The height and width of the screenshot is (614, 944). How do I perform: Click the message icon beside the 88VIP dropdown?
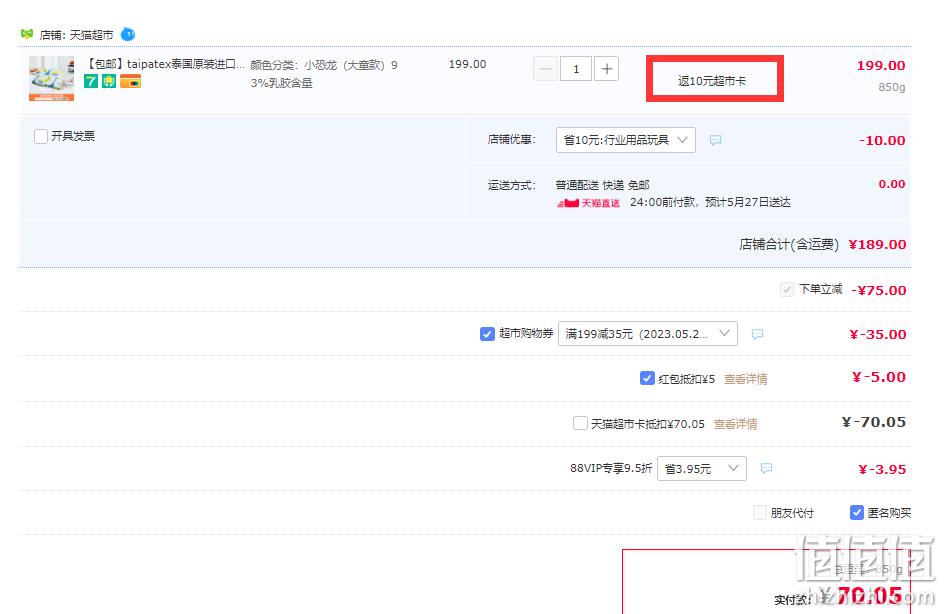coord(766,468)
